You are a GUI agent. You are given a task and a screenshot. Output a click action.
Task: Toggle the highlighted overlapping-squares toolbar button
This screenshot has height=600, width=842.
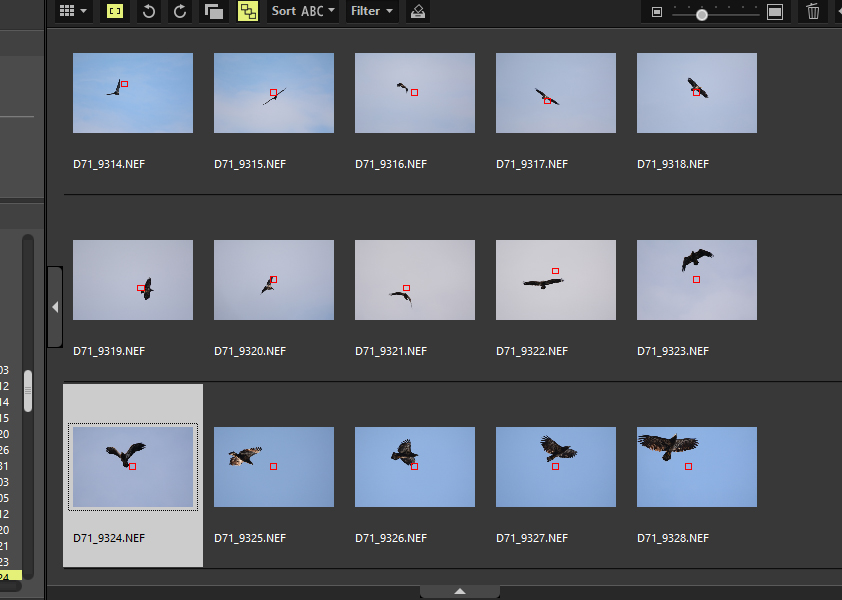click(247, 11)
